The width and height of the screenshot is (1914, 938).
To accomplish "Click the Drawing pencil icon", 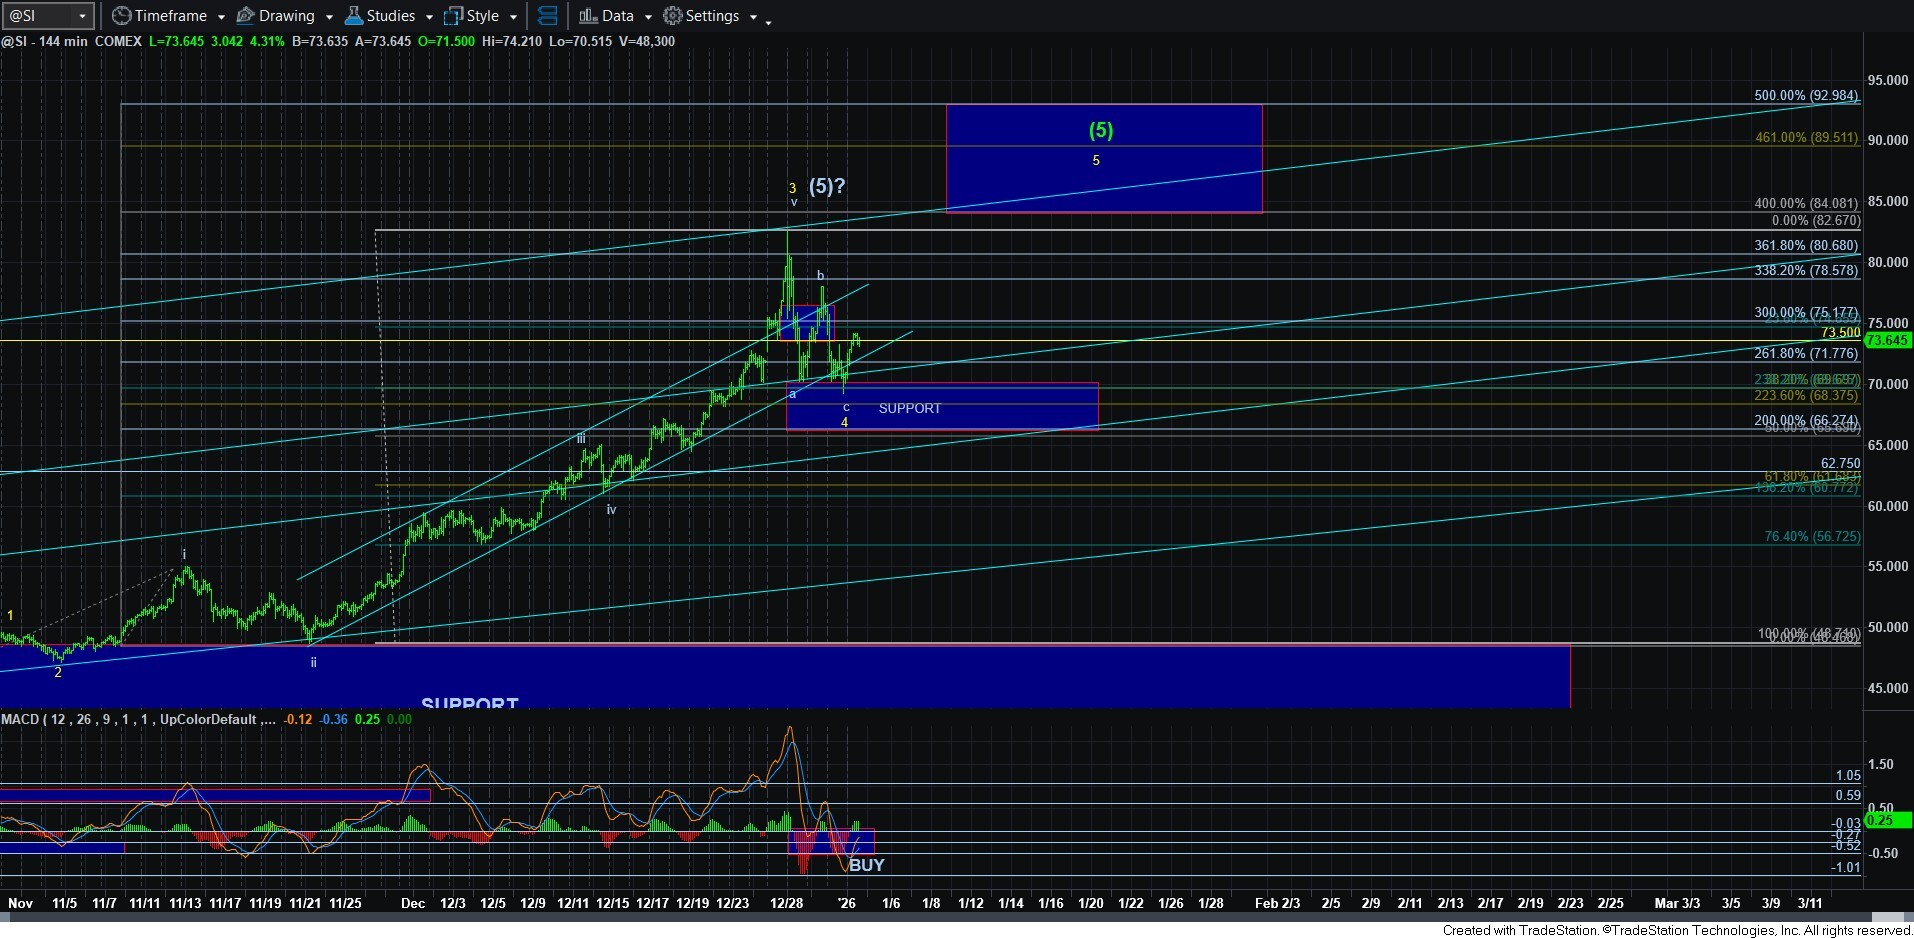I will [244, 16].
